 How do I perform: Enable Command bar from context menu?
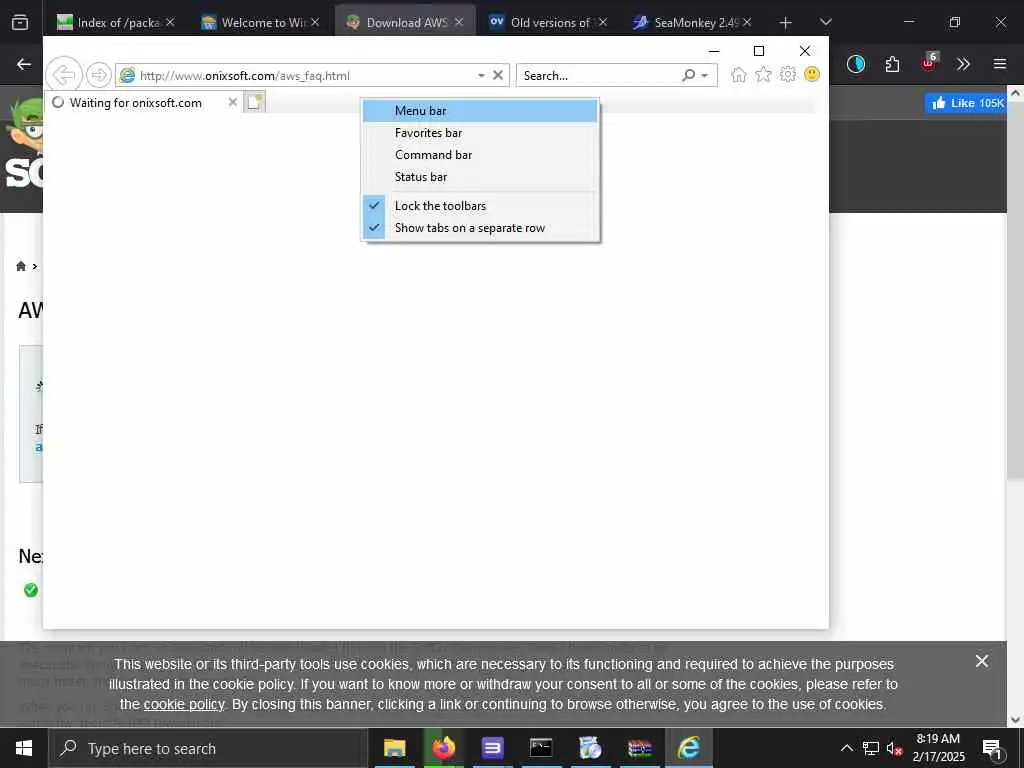(x=480, y=155)
